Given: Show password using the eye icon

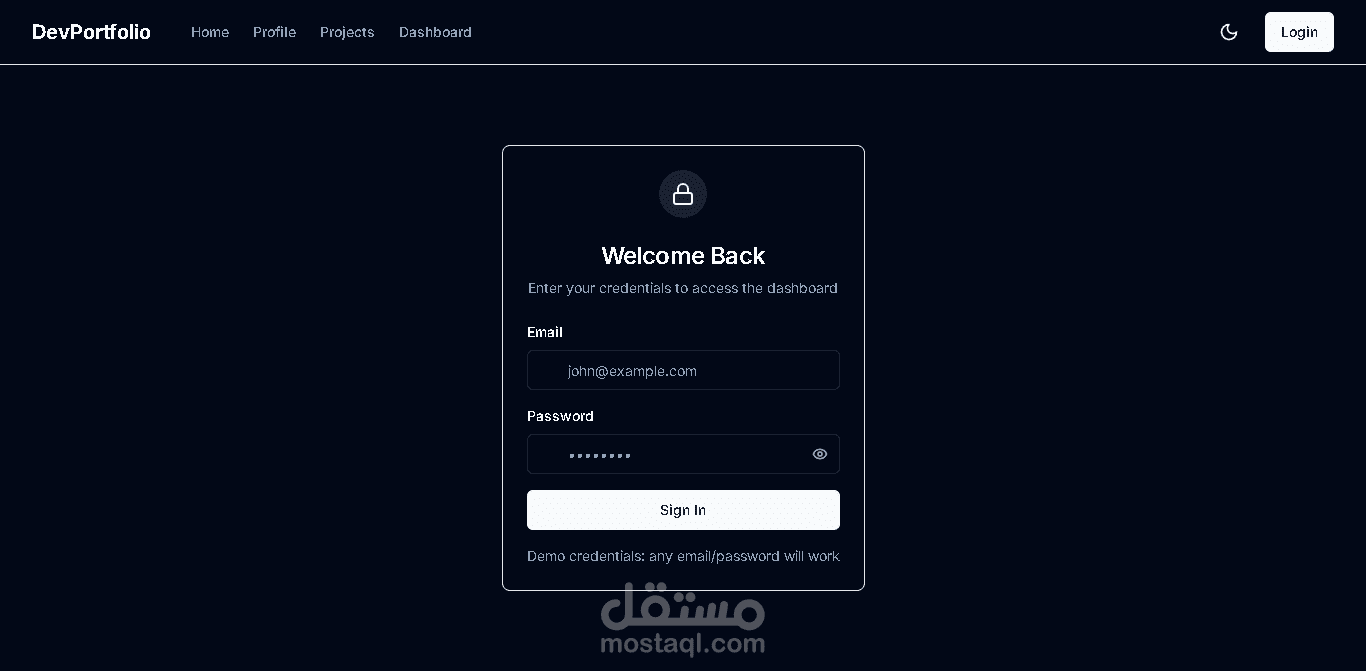Looking at the screenshot, I should click(x=820, y=454).
